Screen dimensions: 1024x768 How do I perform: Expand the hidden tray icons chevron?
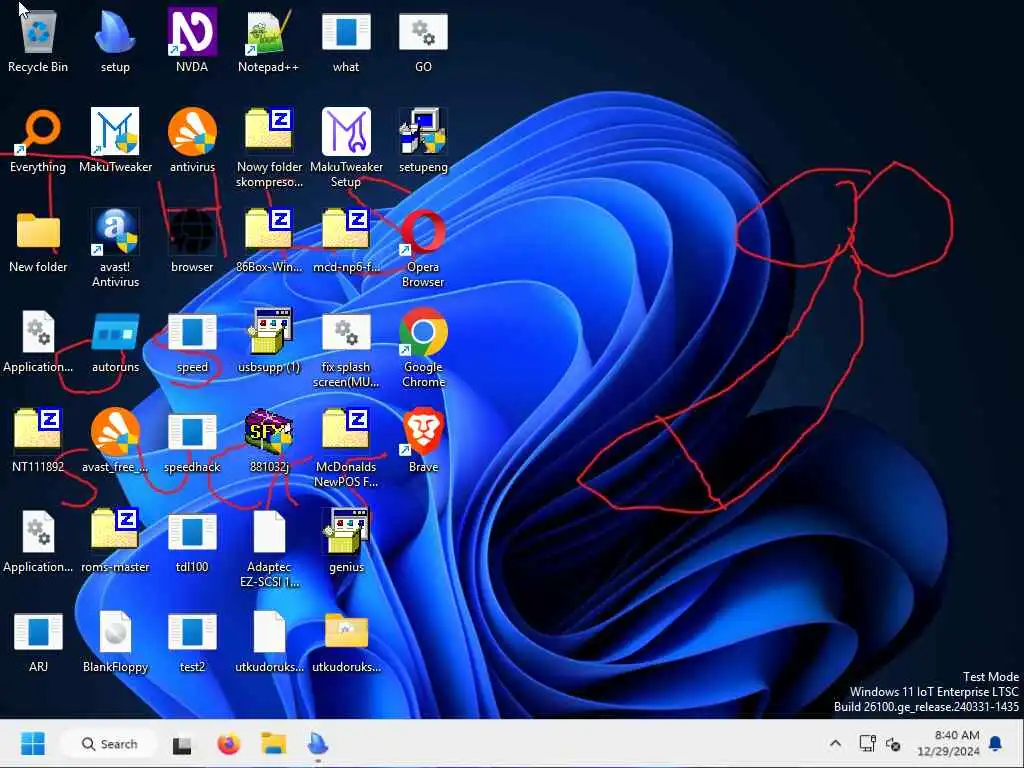point(835,743)
